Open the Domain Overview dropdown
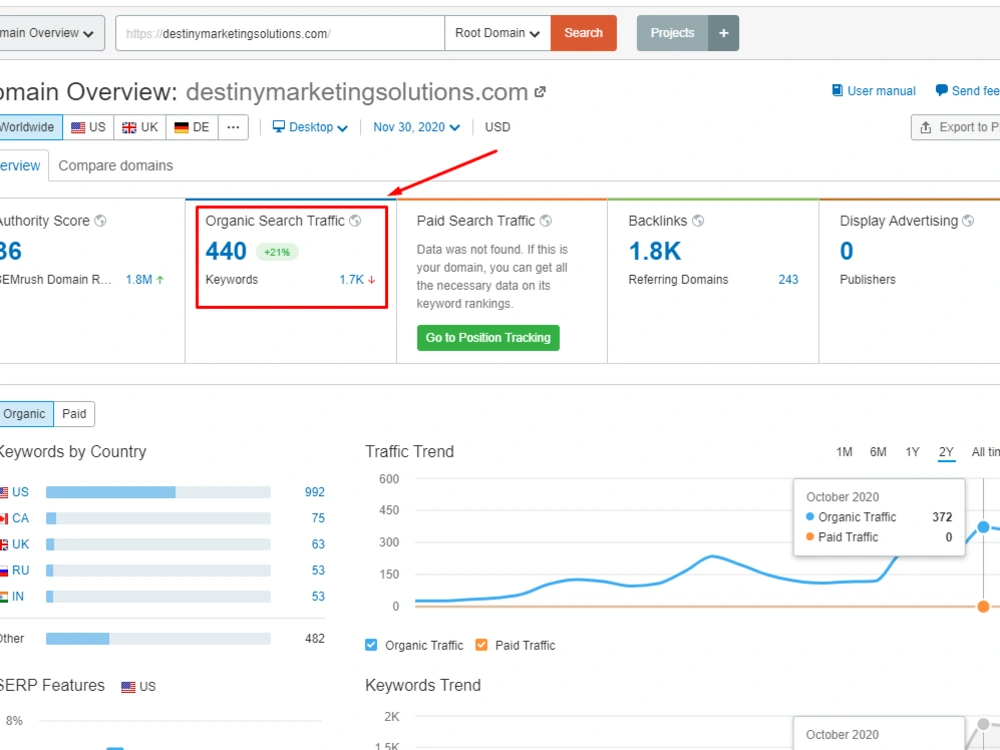Viewport: 1000px width, 750px height. pyautogui.click(x=51, y=33)
